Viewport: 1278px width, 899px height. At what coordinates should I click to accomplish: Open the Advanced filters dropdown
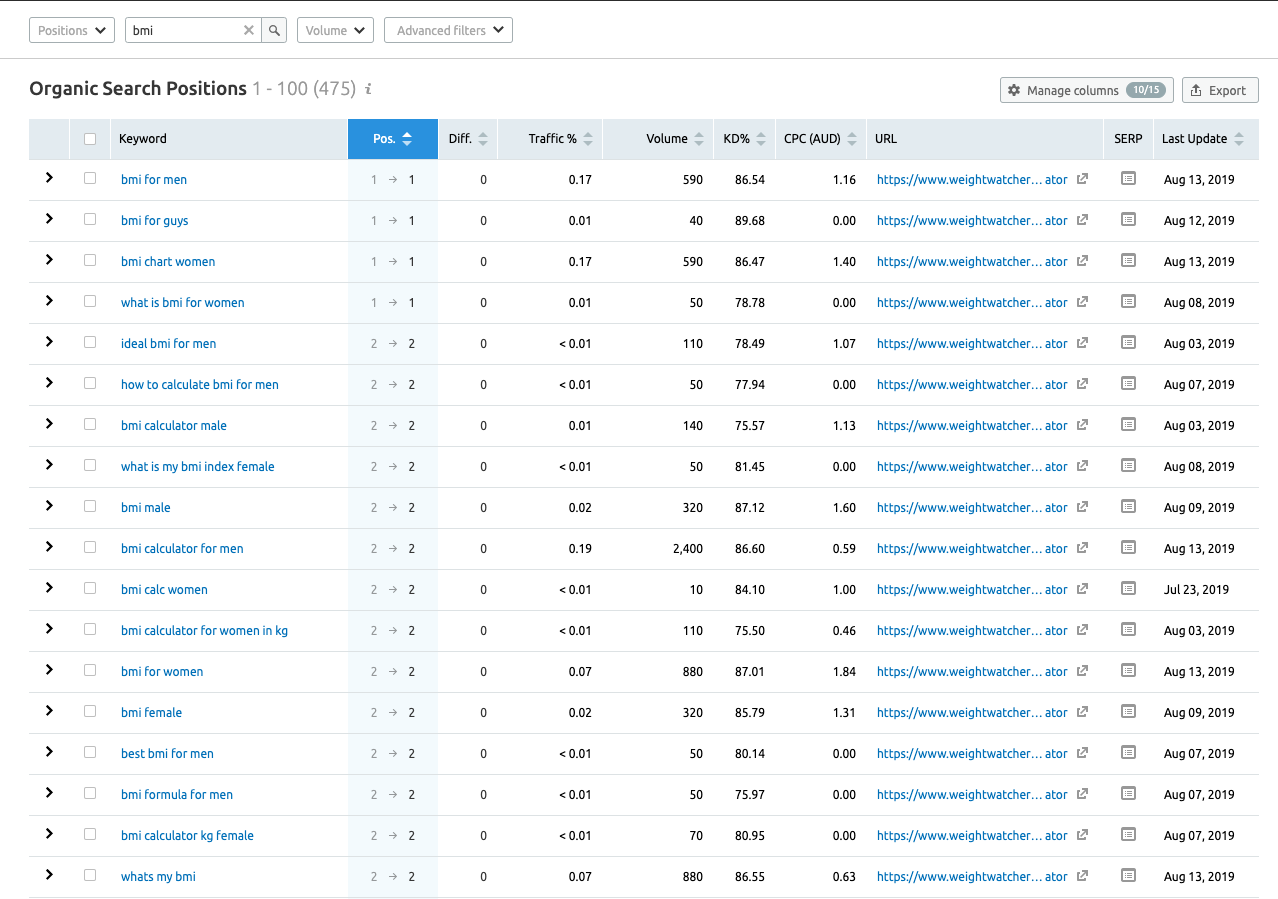point(448,30)
